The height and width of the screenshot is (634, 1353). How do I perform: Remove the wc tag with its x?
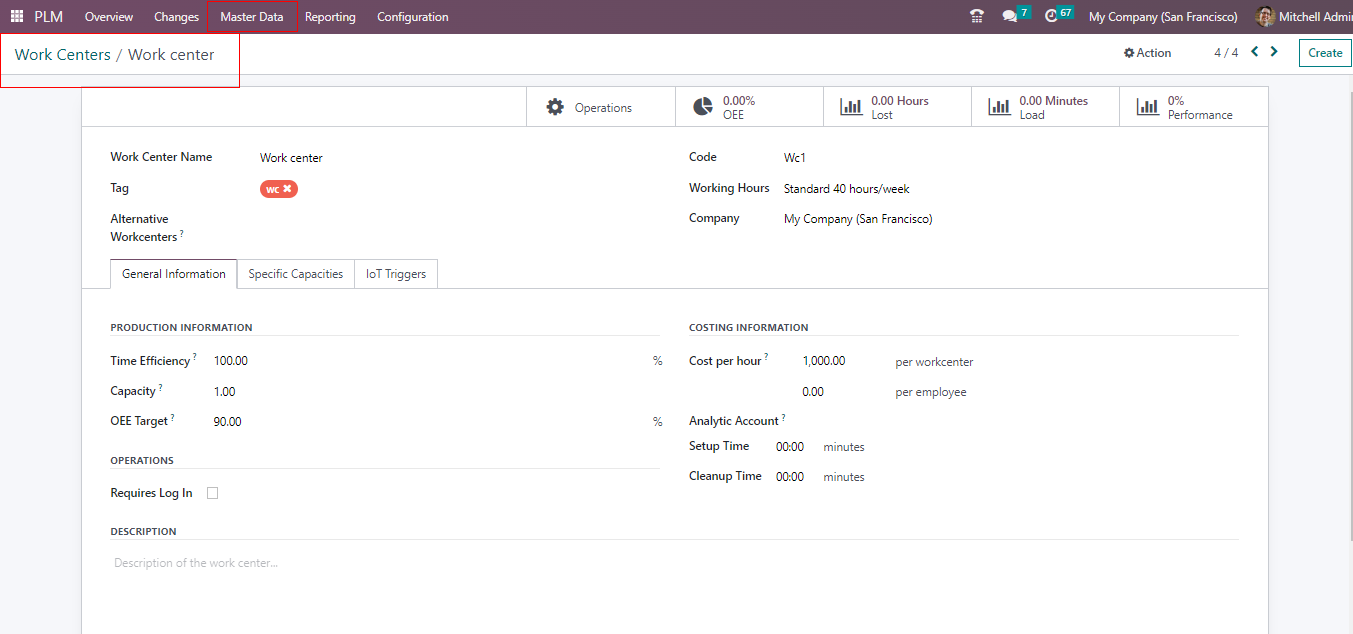pos(287,188)
